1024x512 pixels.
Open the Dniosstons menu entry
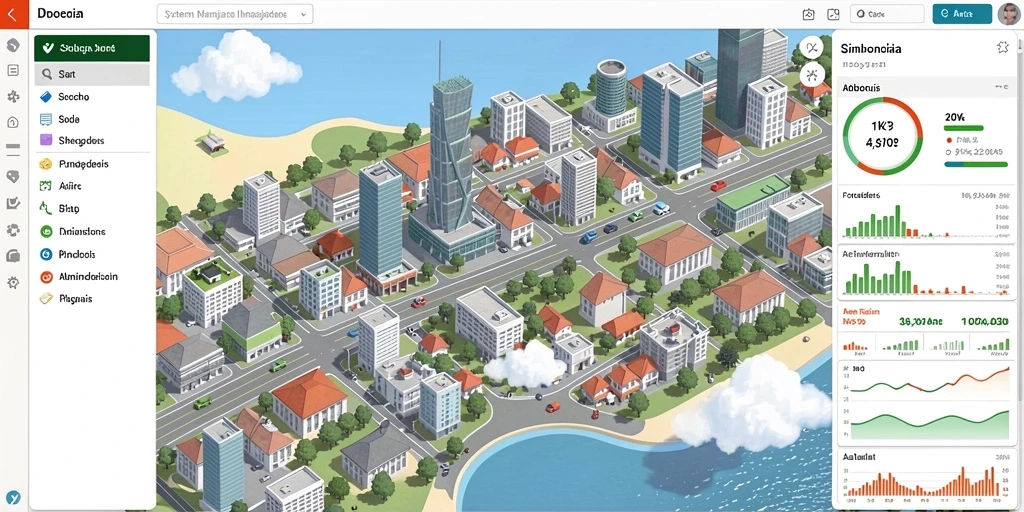[x=82, y=231]
